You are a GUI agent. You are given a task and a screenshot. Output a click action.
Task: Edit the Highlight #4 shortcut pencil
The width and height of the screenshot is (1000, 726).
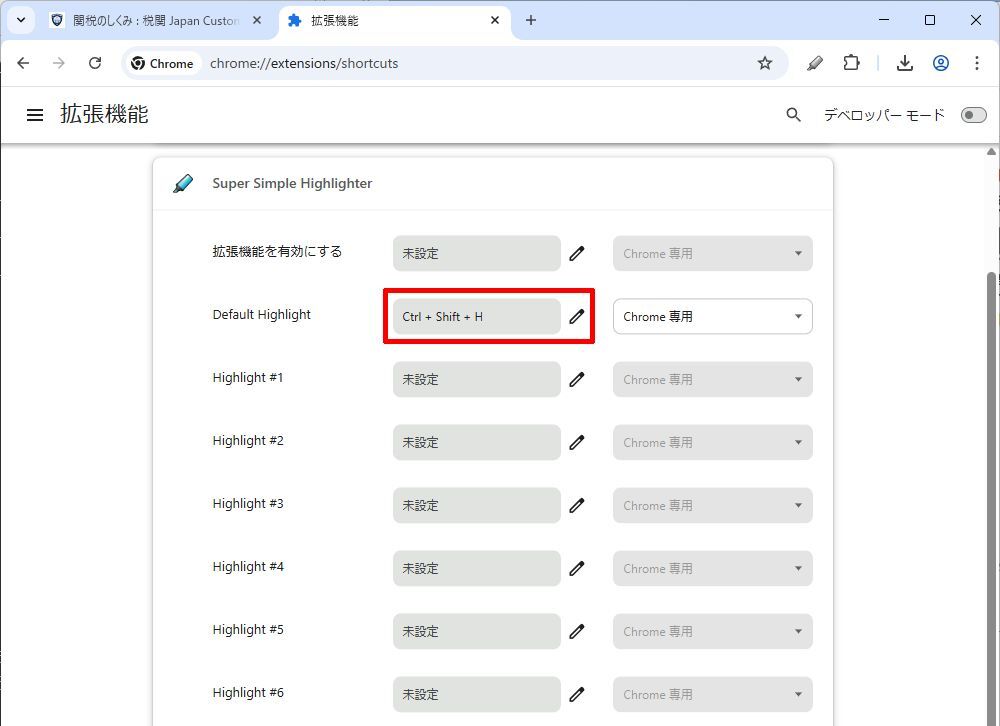[577, 568]
